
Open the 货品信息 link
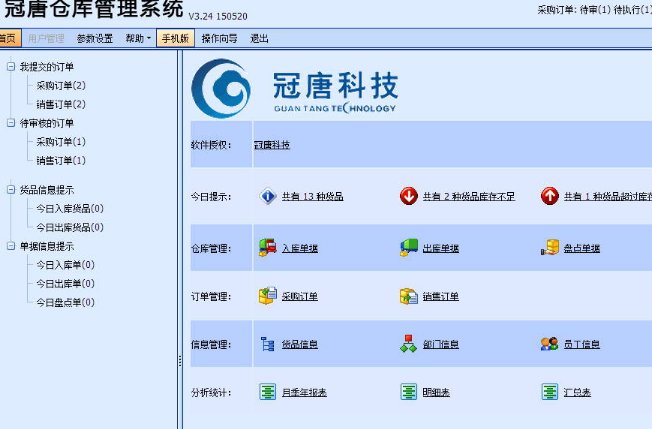click(x=300, y=344)
